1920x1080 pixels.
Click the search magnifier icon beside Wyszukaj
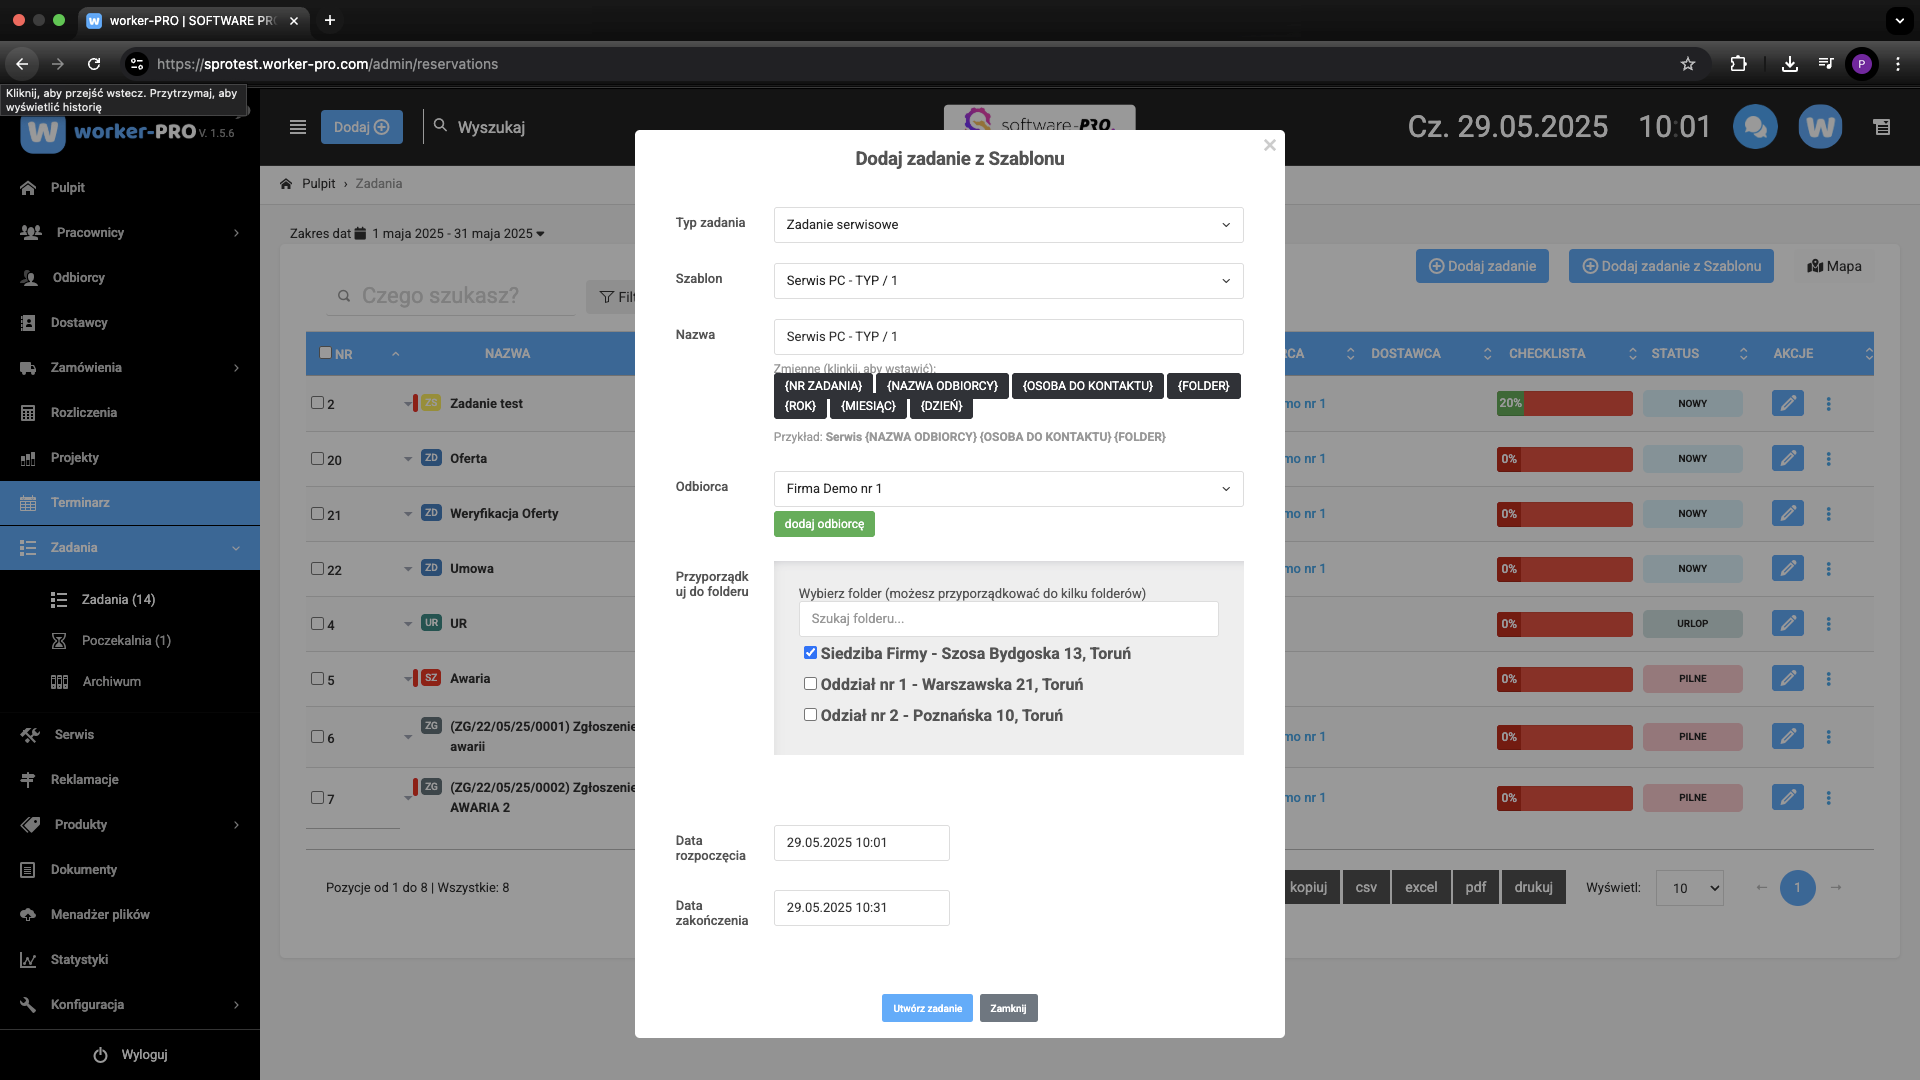tap(440, 126)
